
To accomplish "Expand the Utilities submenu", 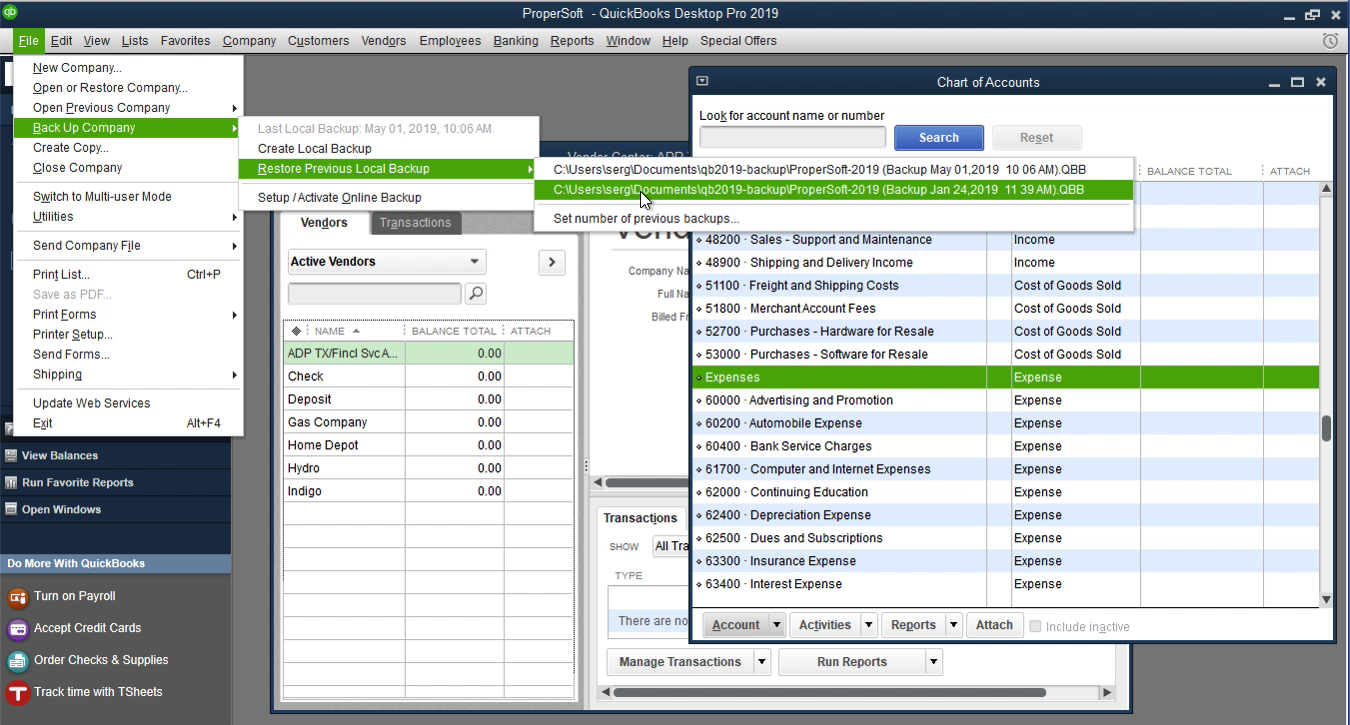I will click(x=128, y=217).
